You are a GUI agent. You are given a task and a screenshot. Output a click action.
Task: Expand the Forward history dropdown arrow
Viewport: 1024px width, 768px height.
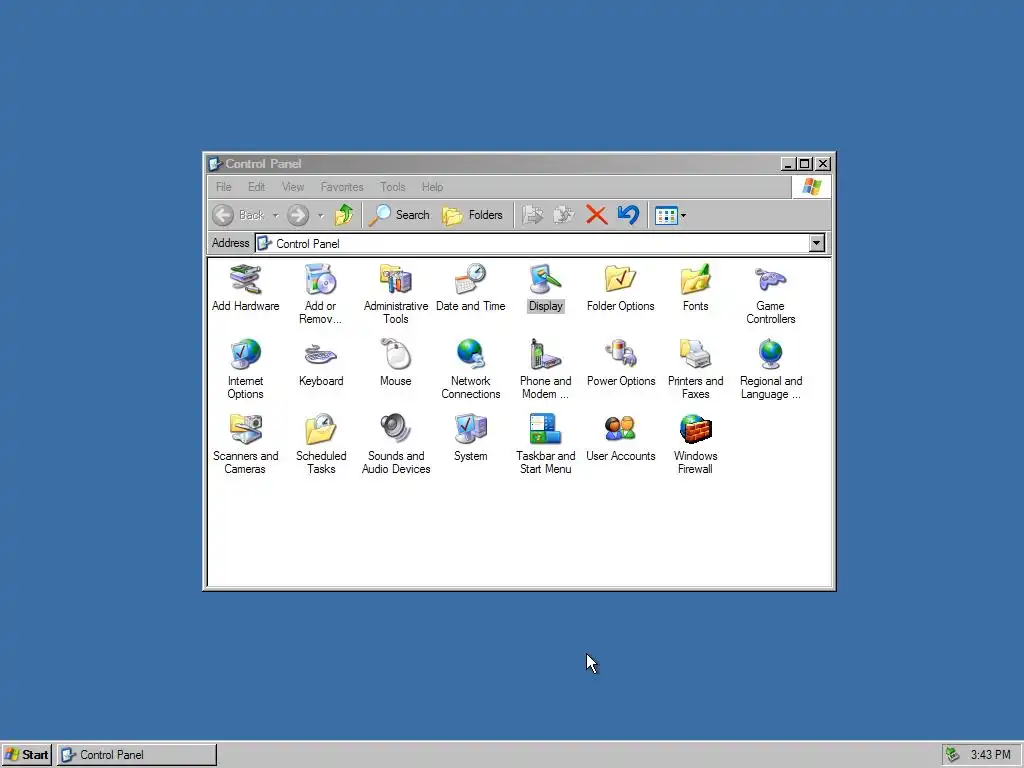click(x=321, y=216)
